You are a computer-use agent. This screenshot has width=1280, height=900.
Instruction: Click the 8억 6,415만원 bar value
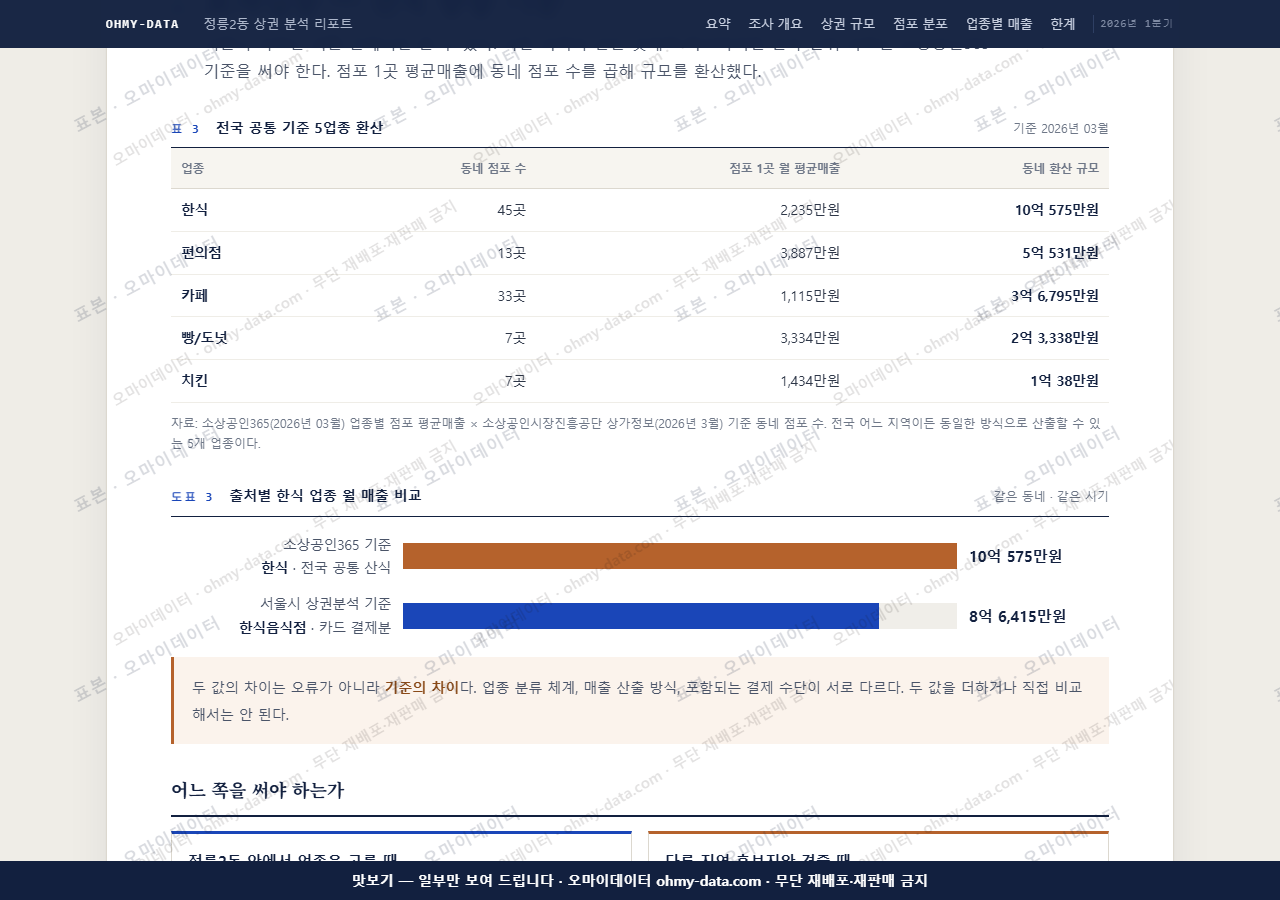pyautogui.click(x=1017, y=616)
